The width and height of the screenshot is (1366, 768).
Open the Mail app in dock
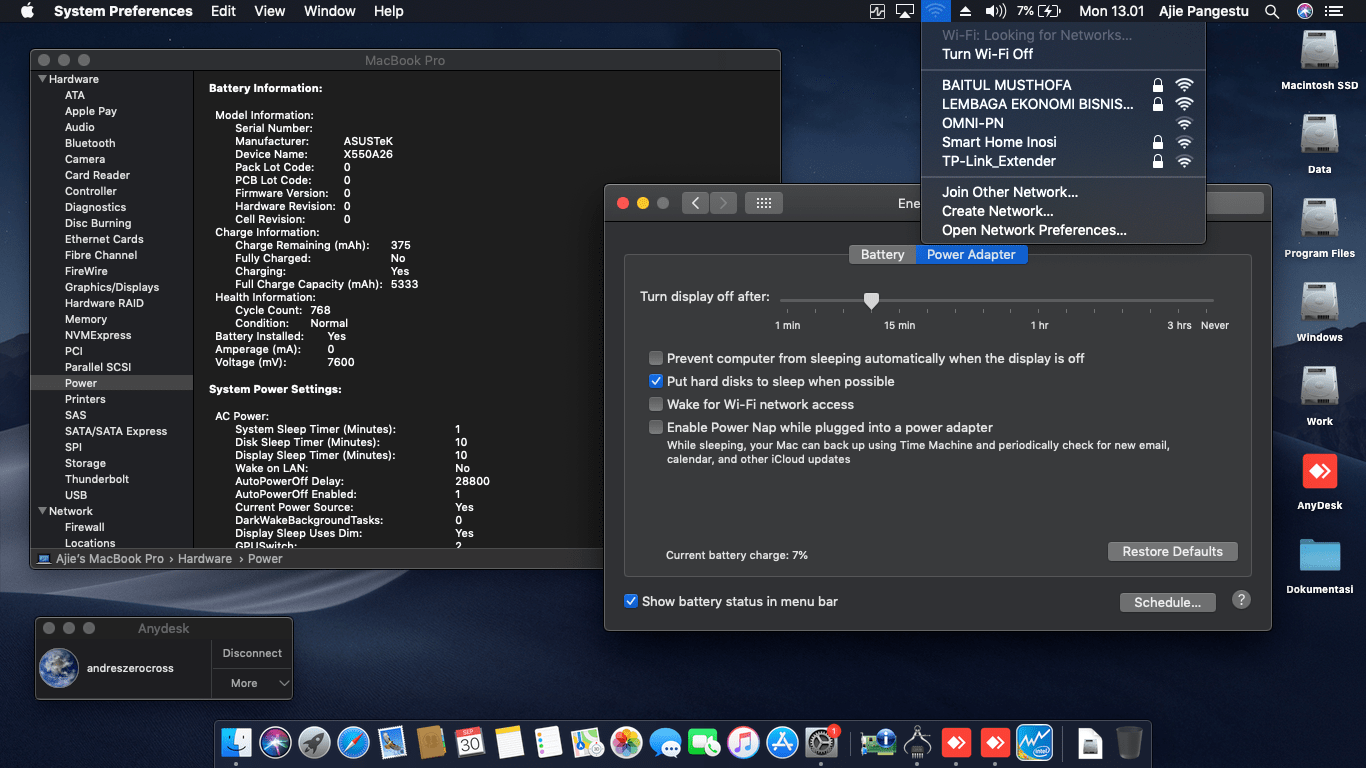(x=392, y=742)
